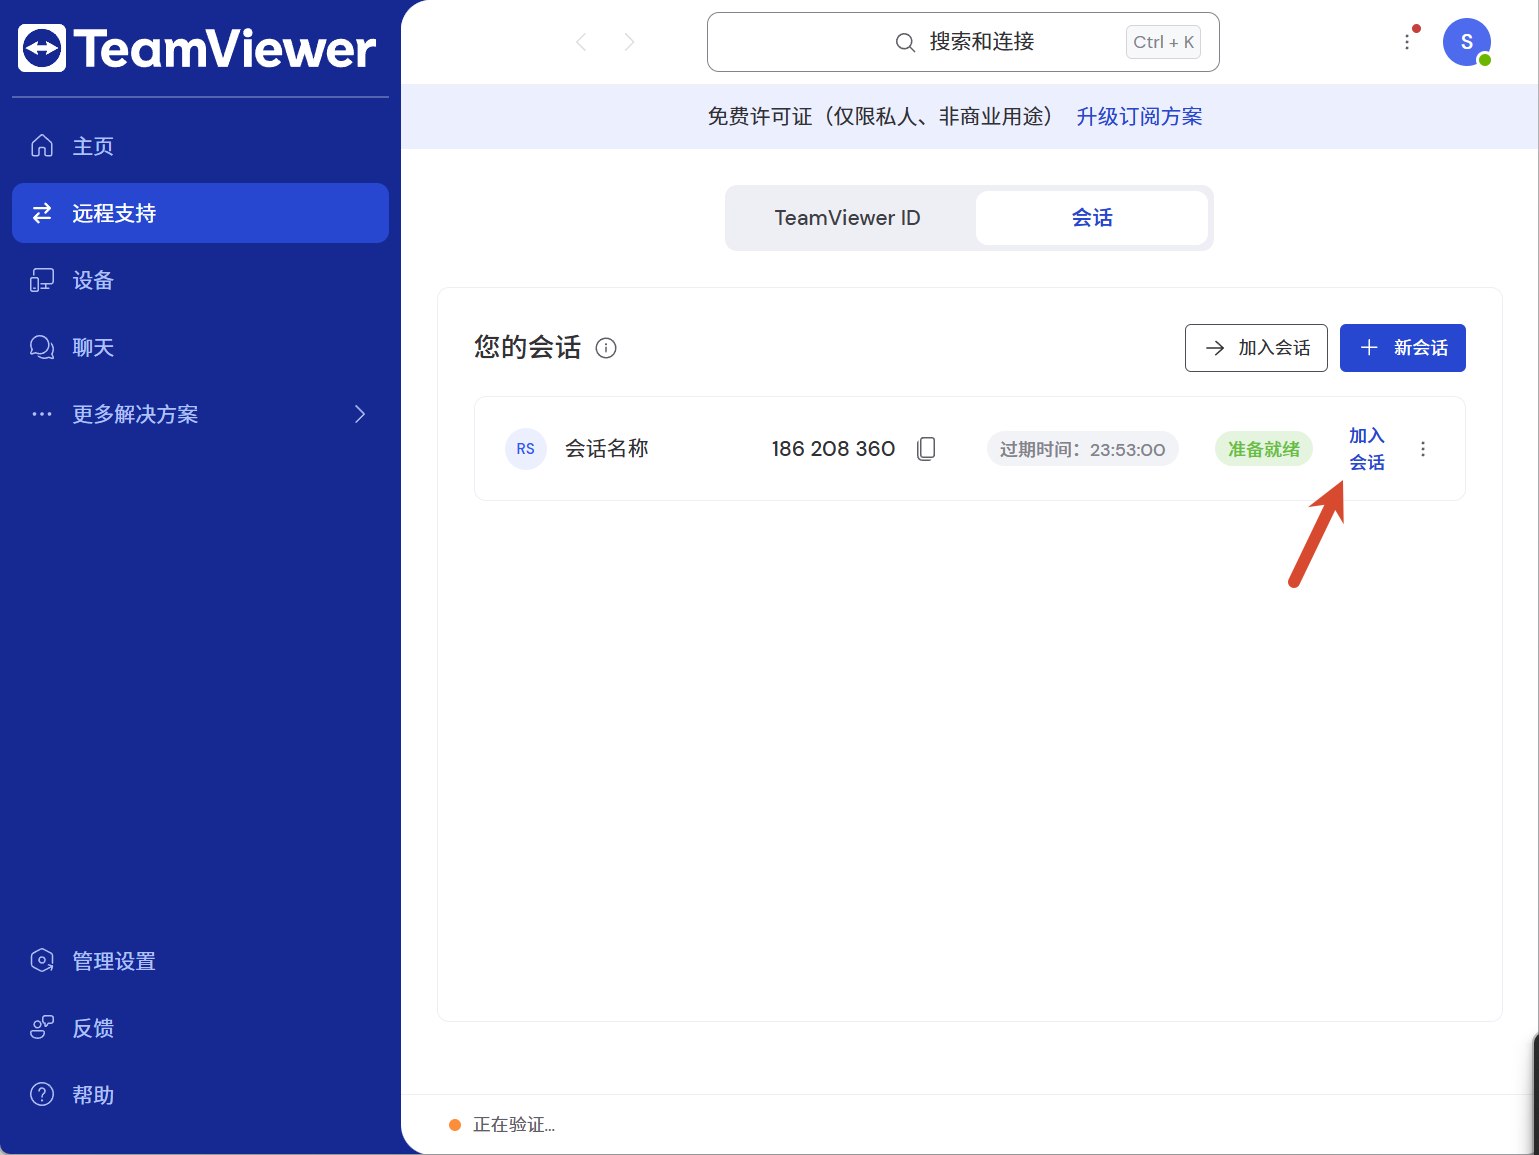The height and width of the screenshot is (1155, 1539).
Task: Click the 会话名称 session title
Action: point(607,449)
